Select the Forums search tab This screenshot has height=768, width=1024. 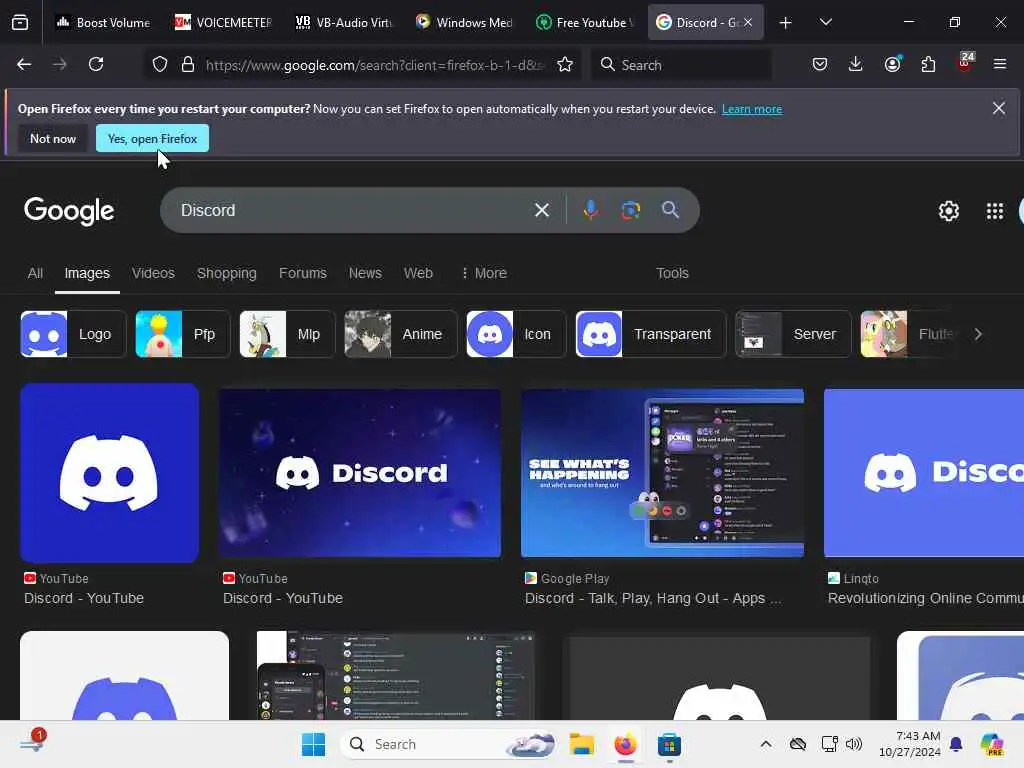click(302, 273)
